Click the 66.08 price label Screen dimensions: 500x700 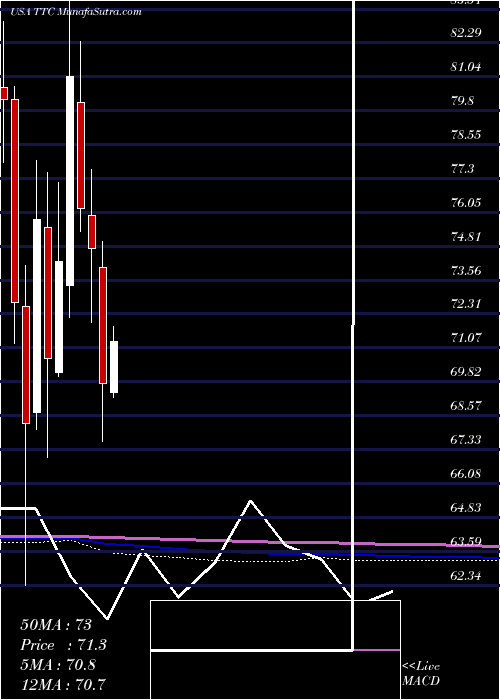[466, 473]
